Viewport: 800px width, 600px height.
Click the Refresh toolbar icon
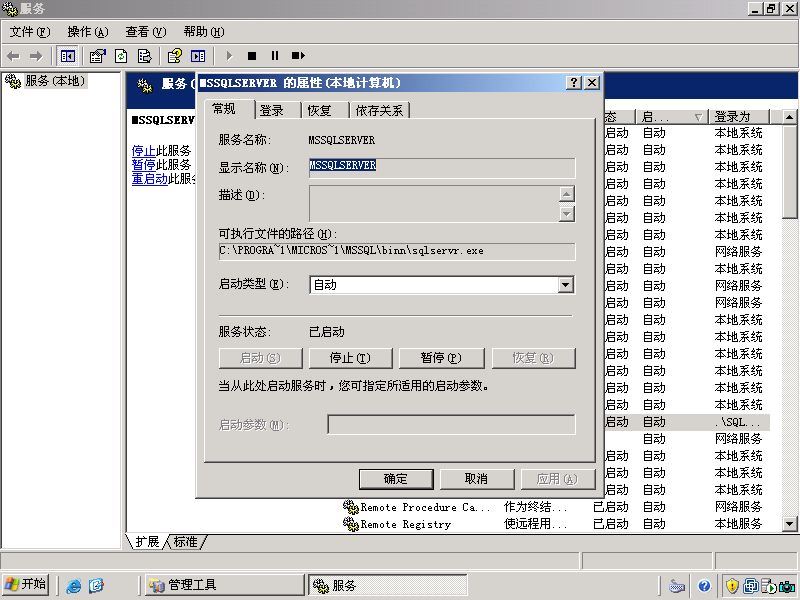click(121, 56)
